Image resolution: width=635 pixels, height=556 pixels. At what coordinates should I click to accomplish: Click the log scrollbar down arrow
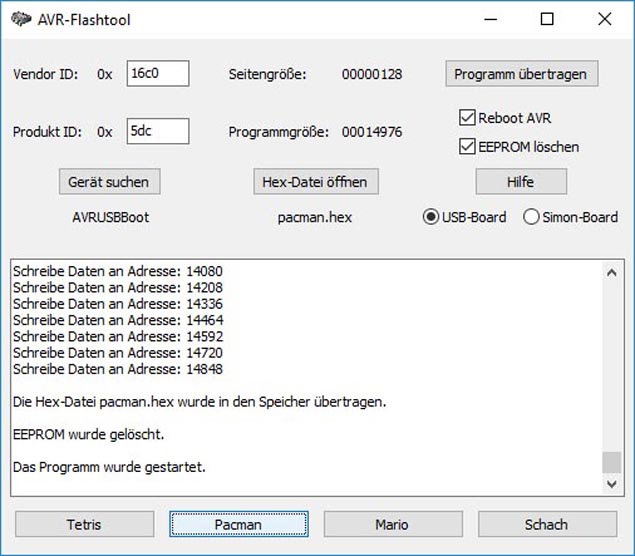[x=612, y=484]
